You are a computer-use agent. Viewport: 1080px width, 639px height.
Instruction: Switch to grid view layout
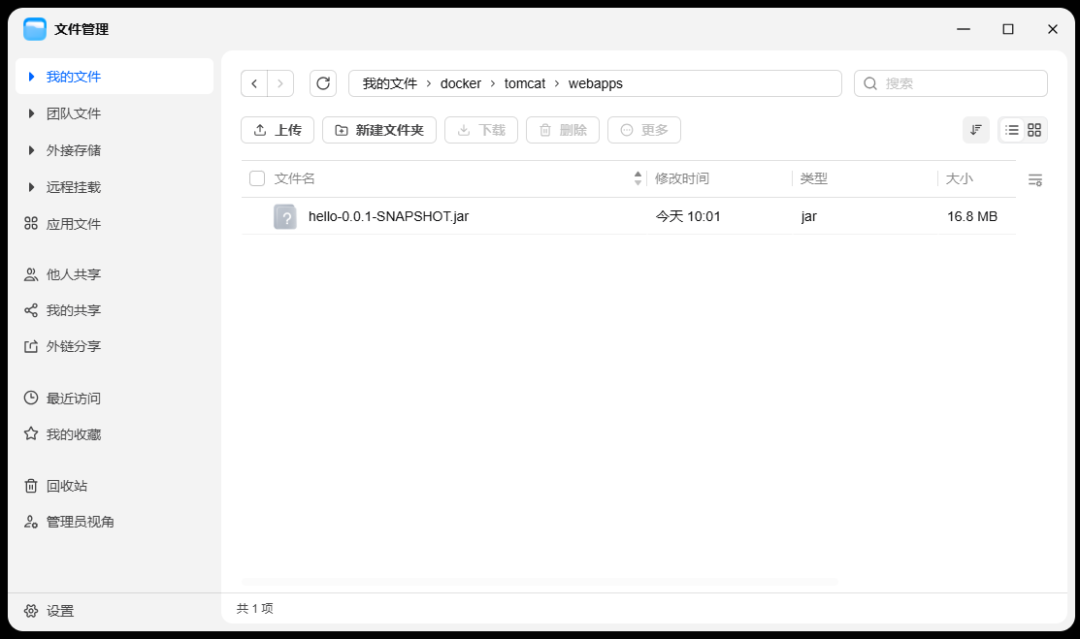point(1034,130)
